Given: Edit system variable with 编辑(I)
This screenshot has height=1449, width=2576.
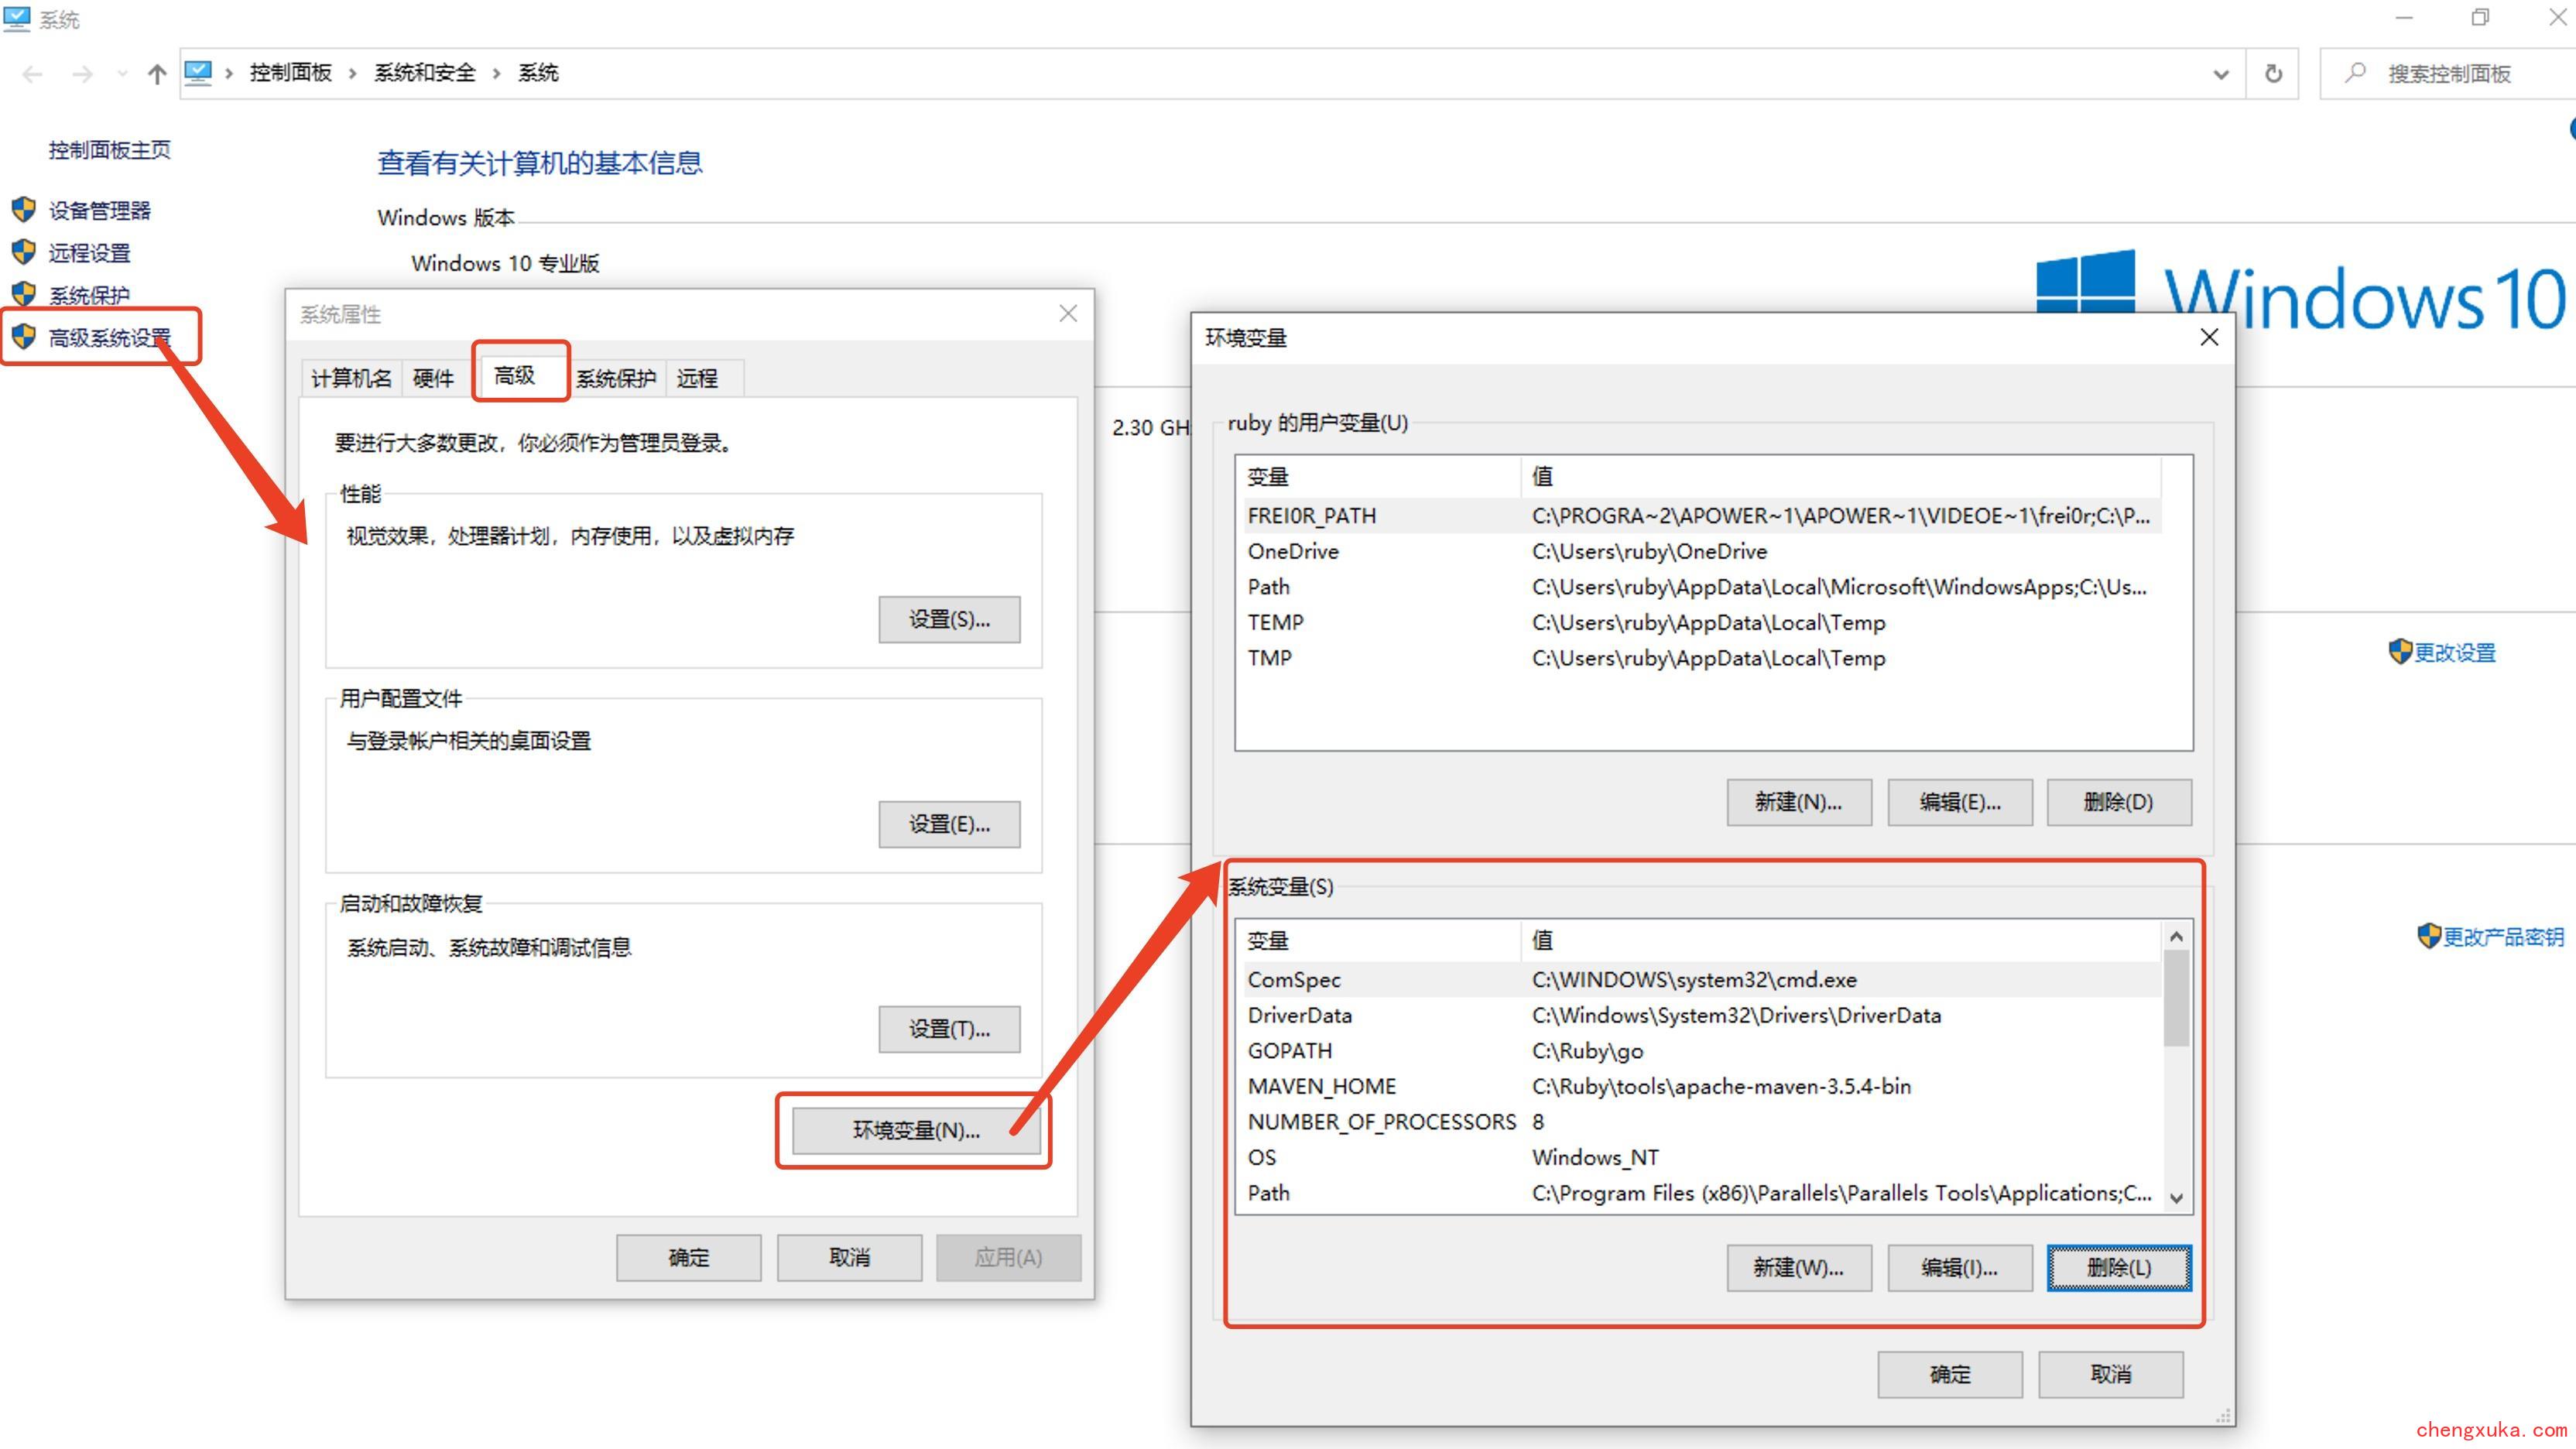Looking at the screenshot, I should coord(1960,1268).
